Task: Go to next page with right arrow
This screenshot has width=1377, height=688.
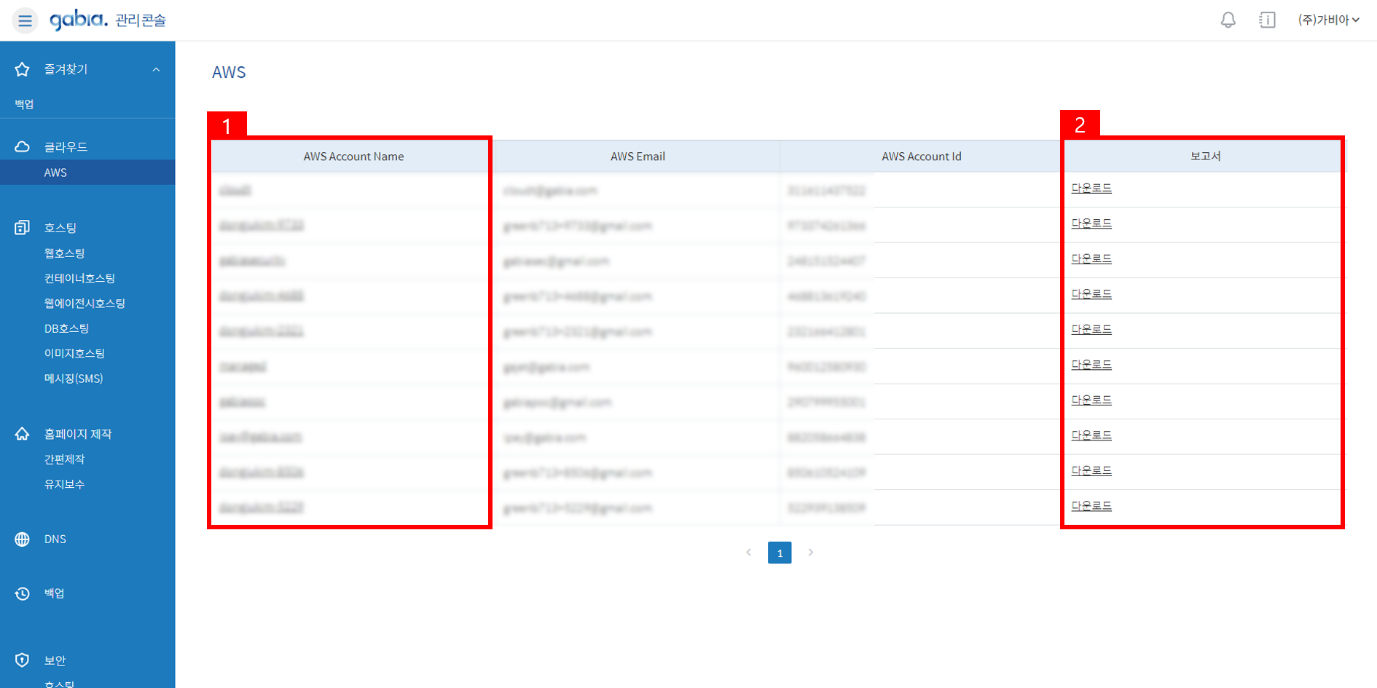Action: point(811,552)
